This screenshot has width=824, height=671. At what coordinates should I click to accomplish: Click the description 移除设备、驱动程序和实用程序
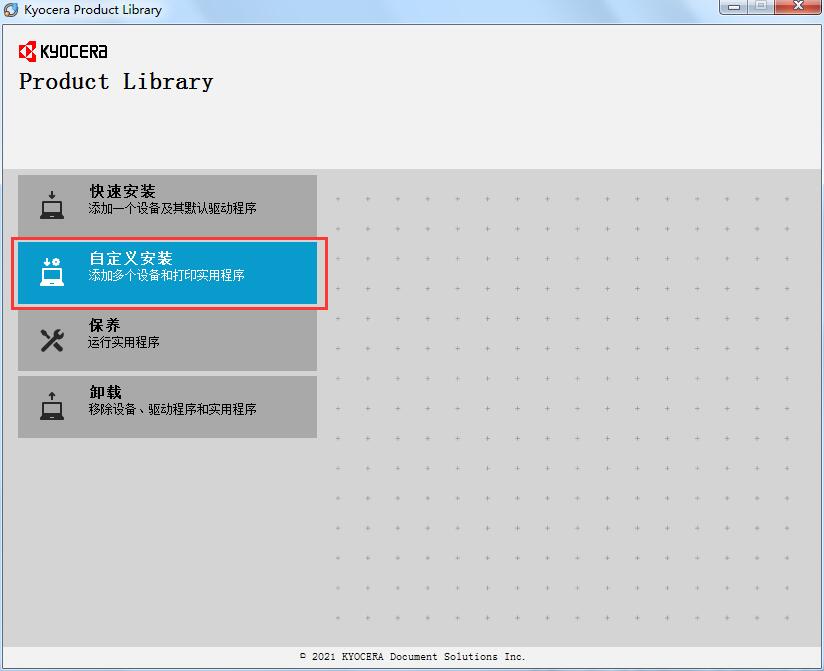click(172, 409)
